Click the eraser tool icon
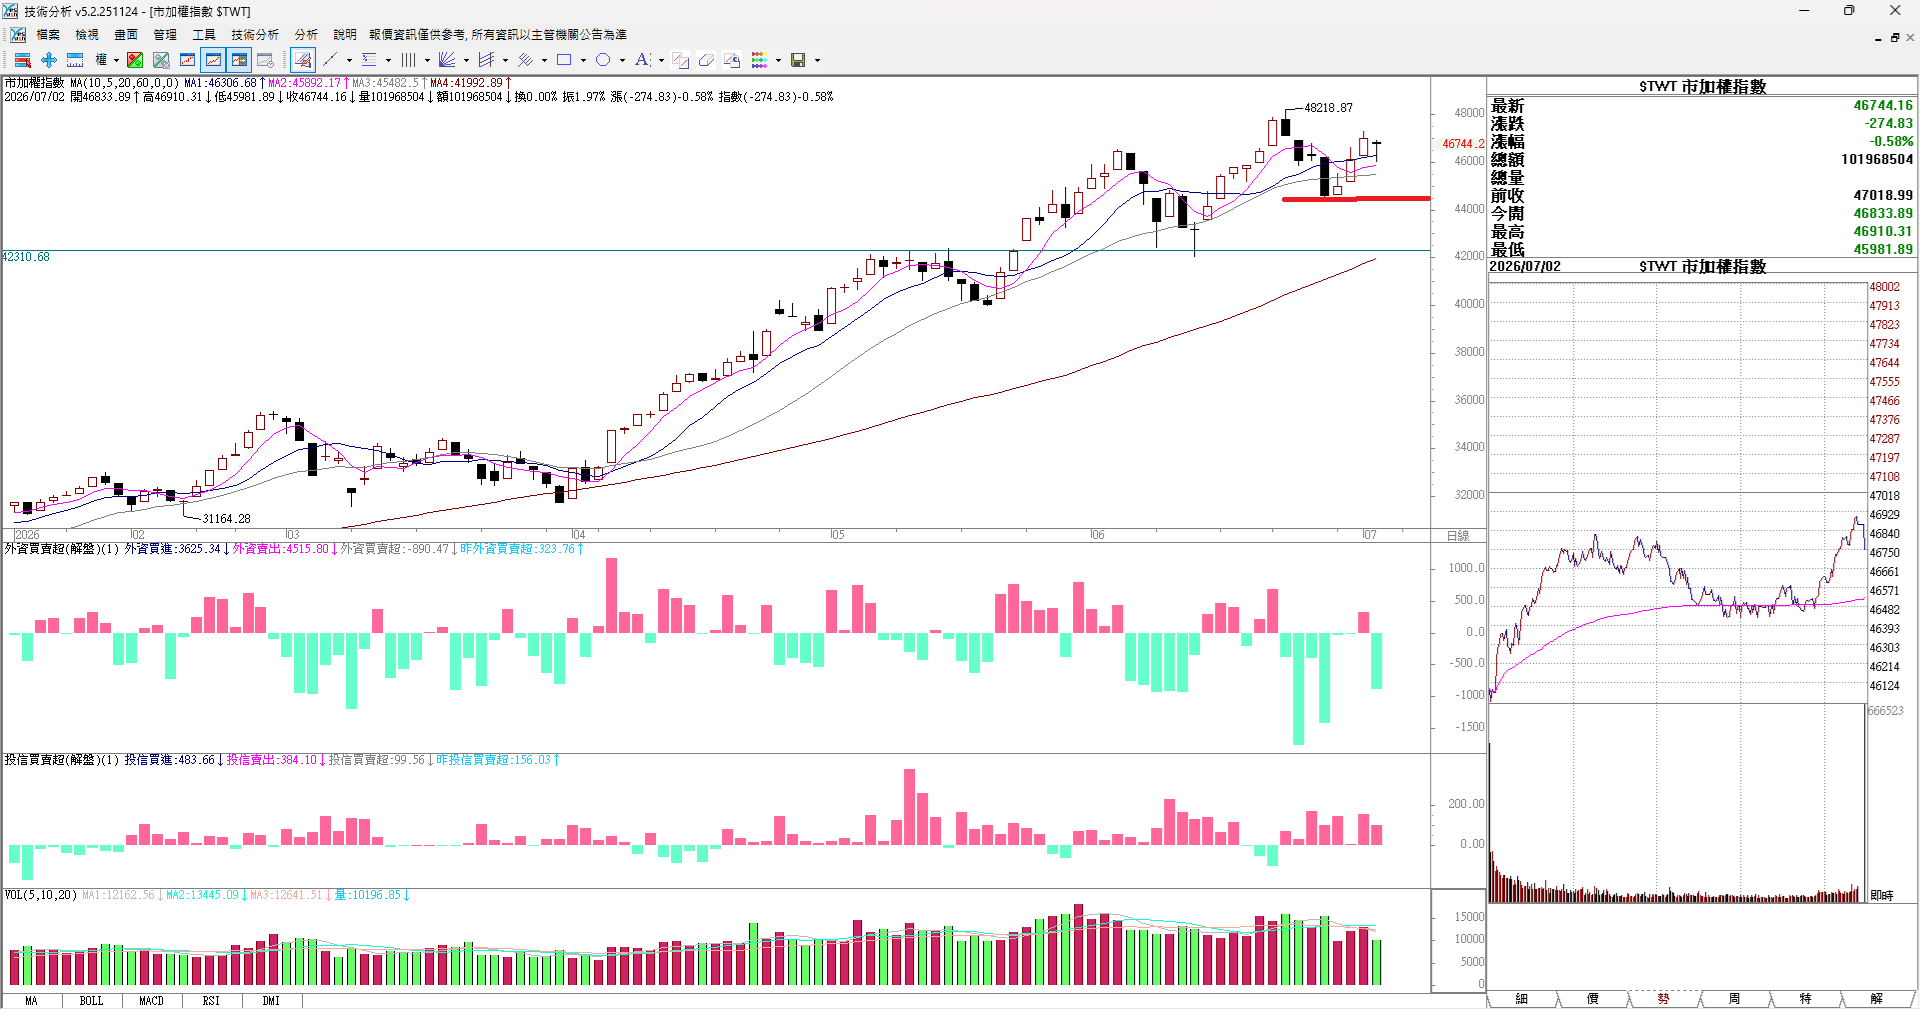 coord(706,60)
